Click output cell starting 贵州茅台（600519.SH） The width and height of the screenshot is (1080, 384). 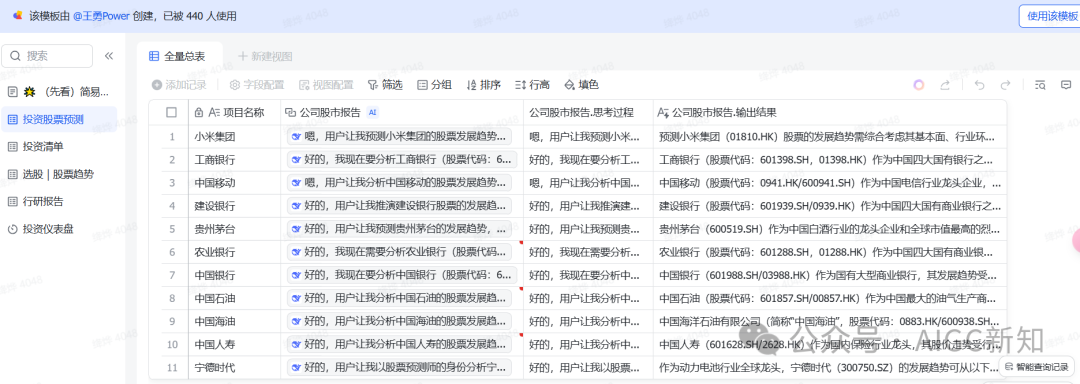(829, 228)
